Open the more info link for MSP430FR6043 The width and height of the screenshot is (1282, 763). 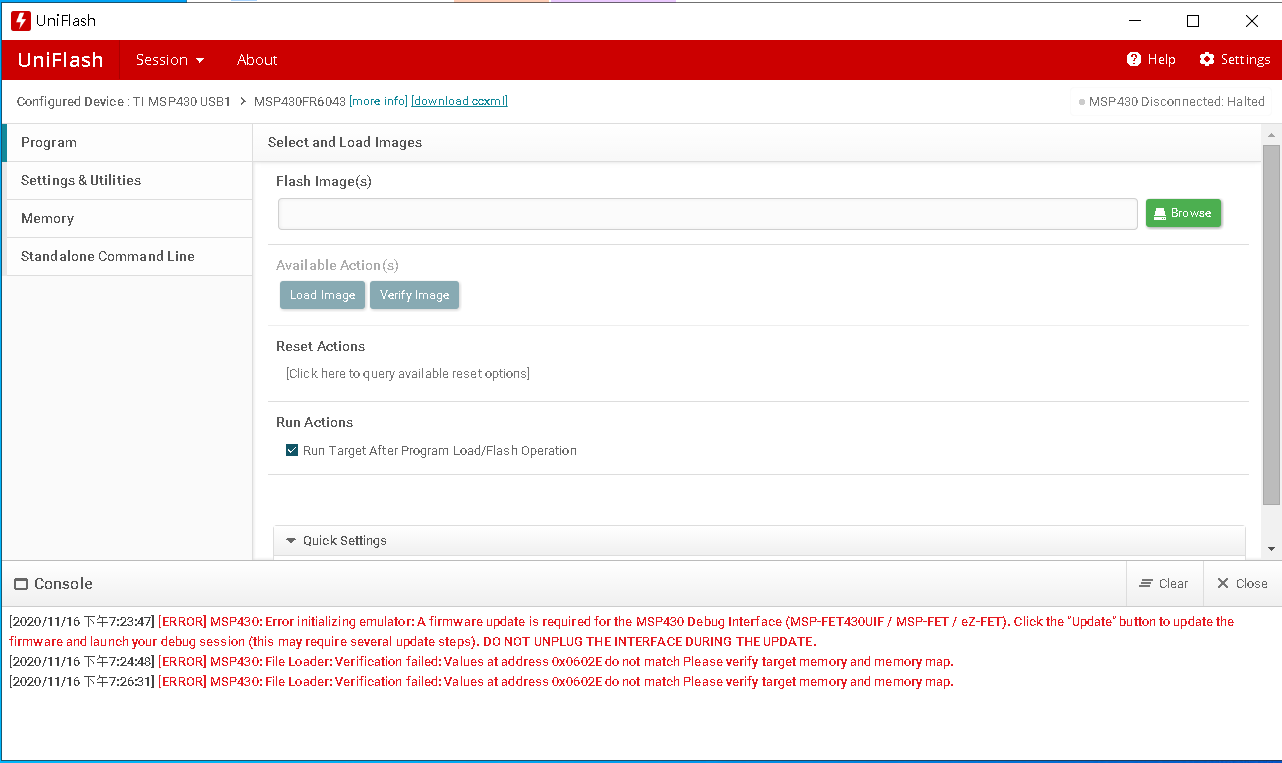click(x=378, y=101)
